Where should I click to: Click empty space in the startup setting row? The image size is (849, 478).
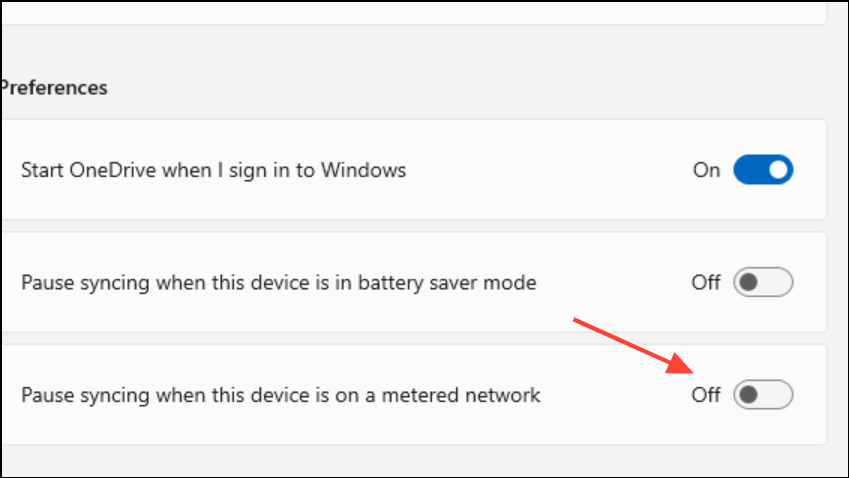coord(550,170)
